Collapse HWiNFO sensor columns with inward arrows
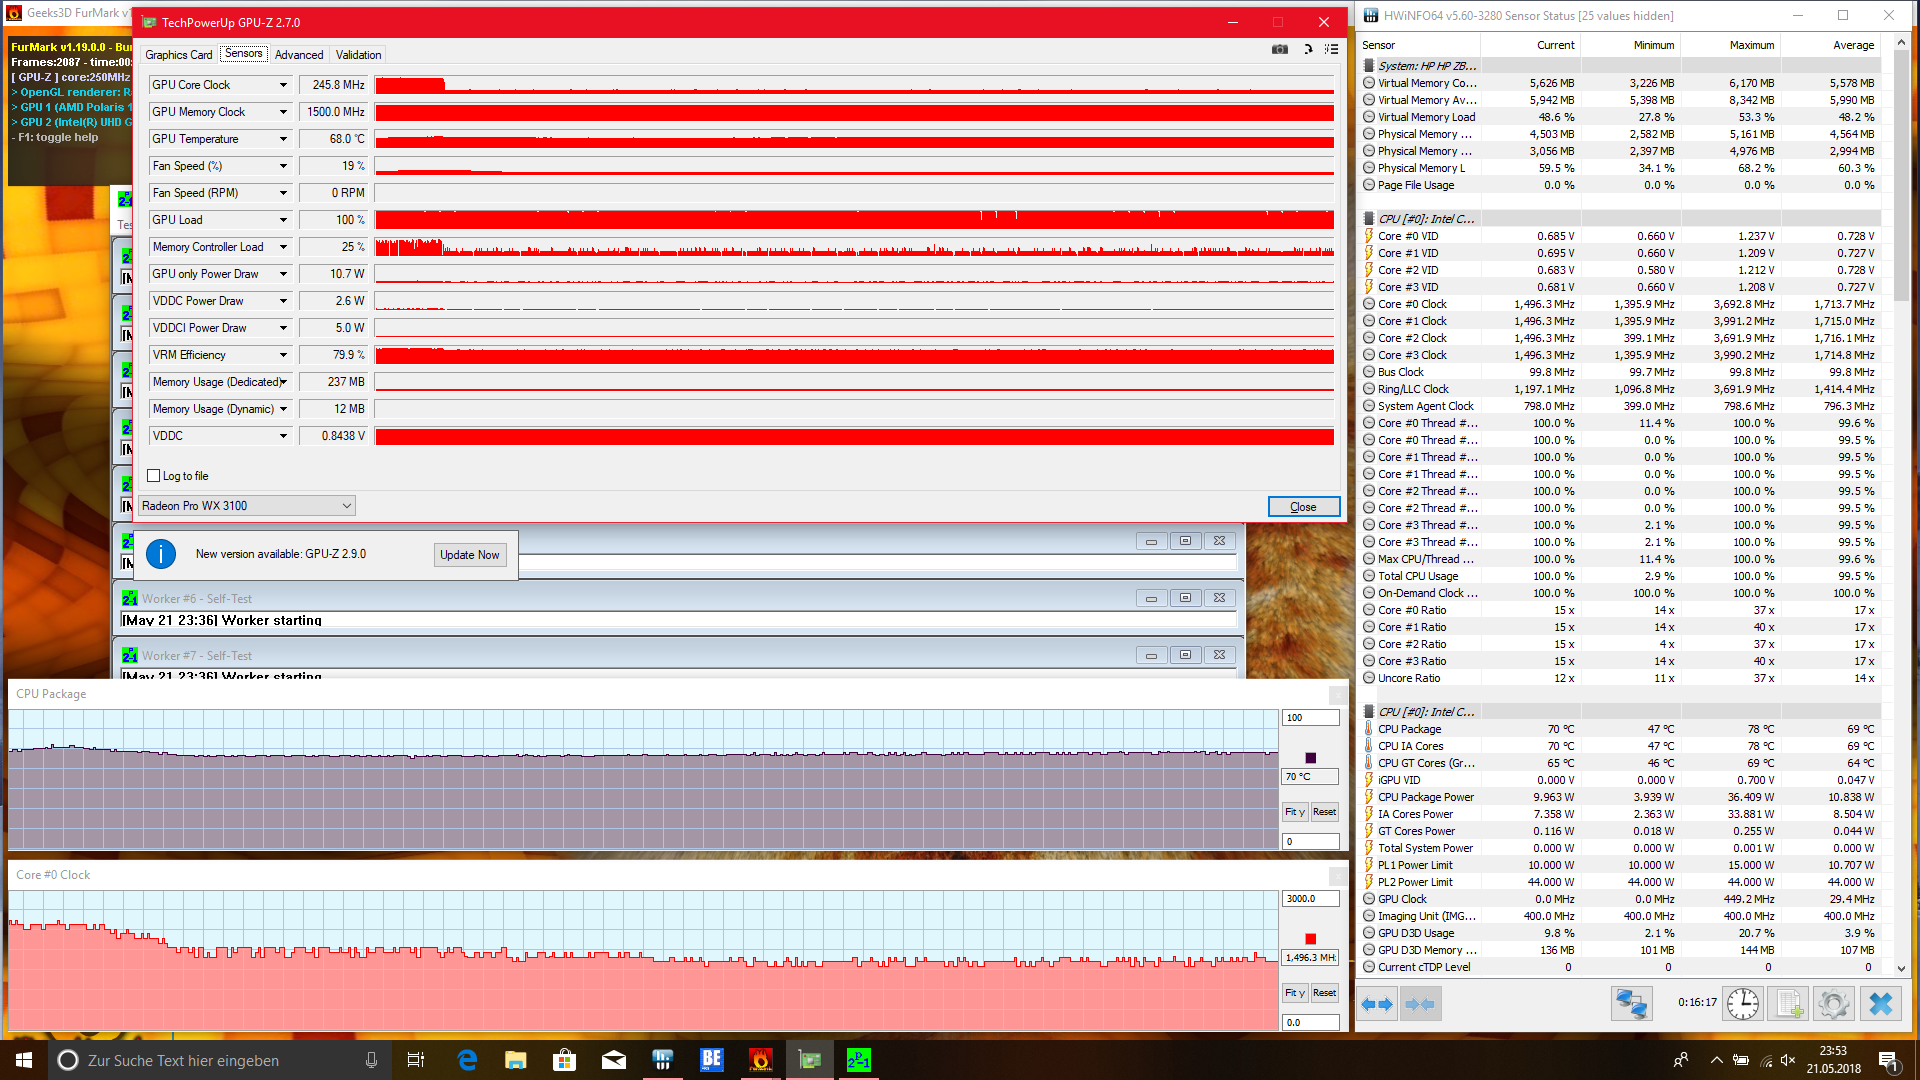This screenshot has height=1080, width=1920. coord(1420,1003)
